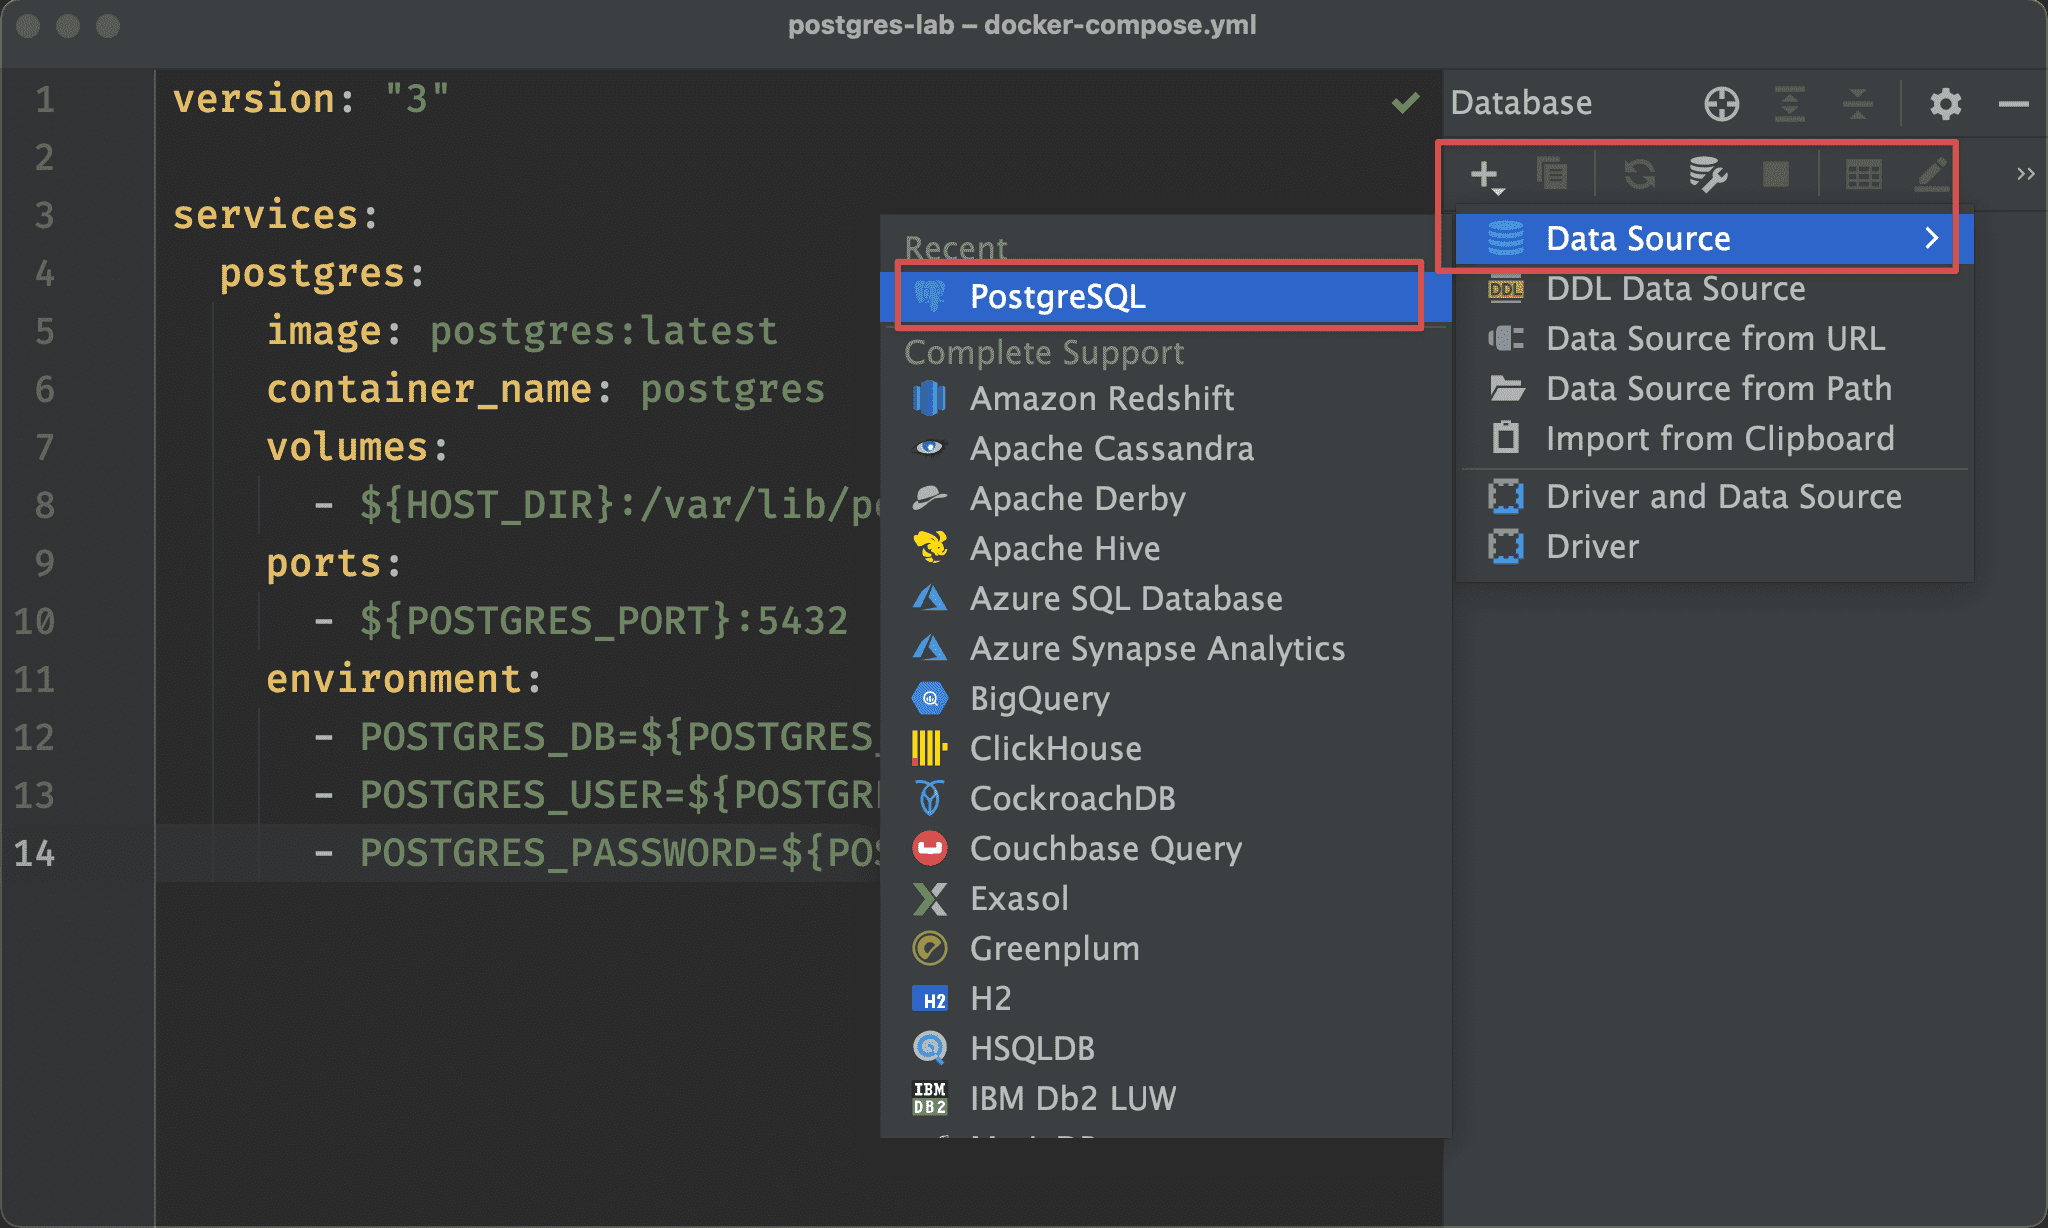
Task: Click line number 14 in the gutter
Action: click(34, 853)
